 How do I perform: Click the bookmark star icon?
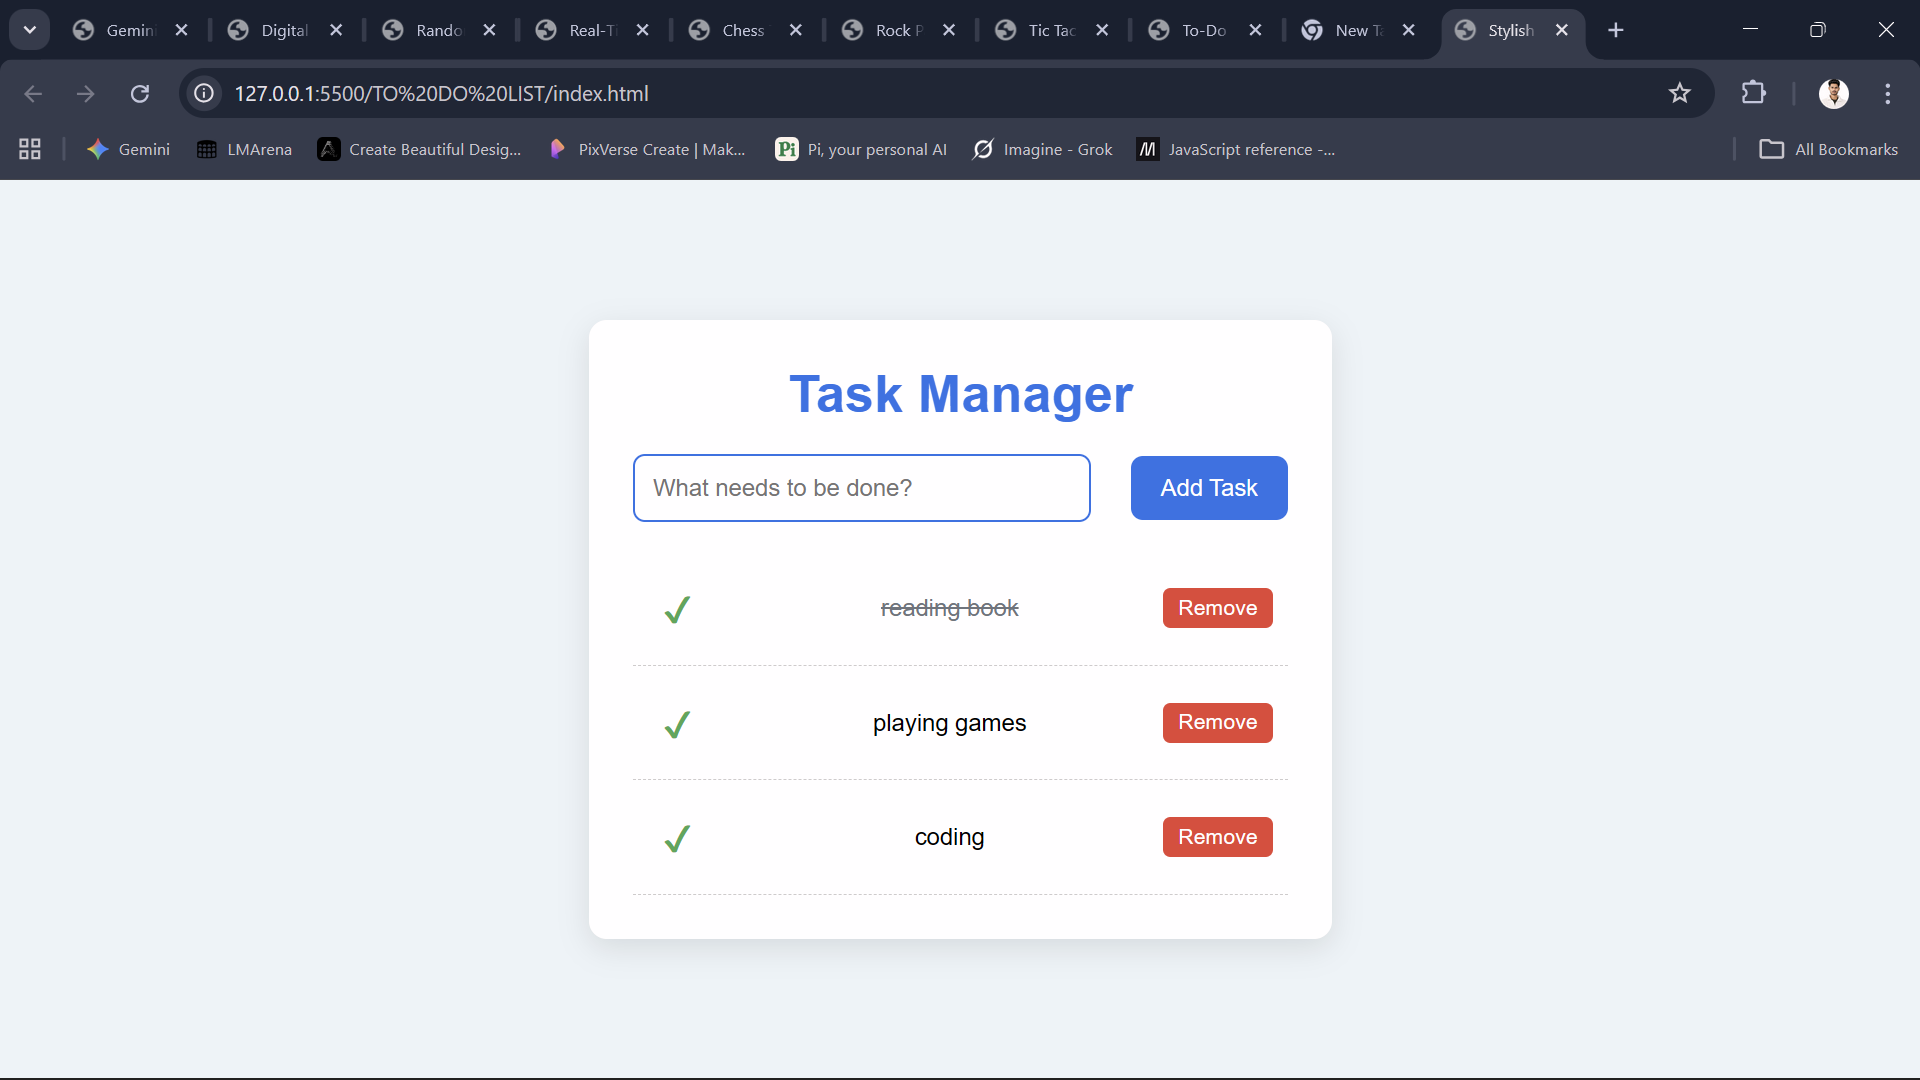coord(1679,93)
